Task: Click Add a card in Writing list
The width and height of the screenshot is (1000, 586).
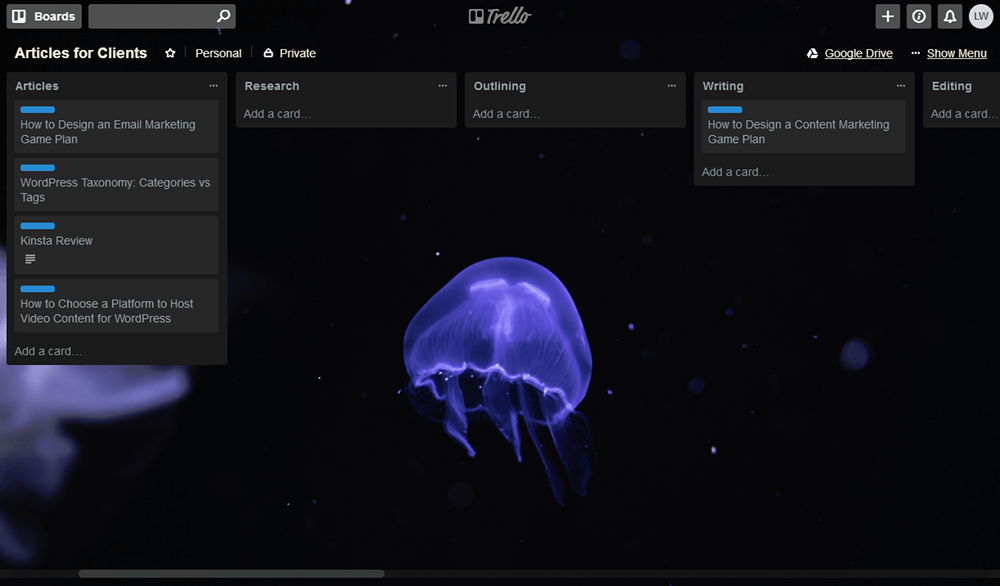Action: coord(735,172)
